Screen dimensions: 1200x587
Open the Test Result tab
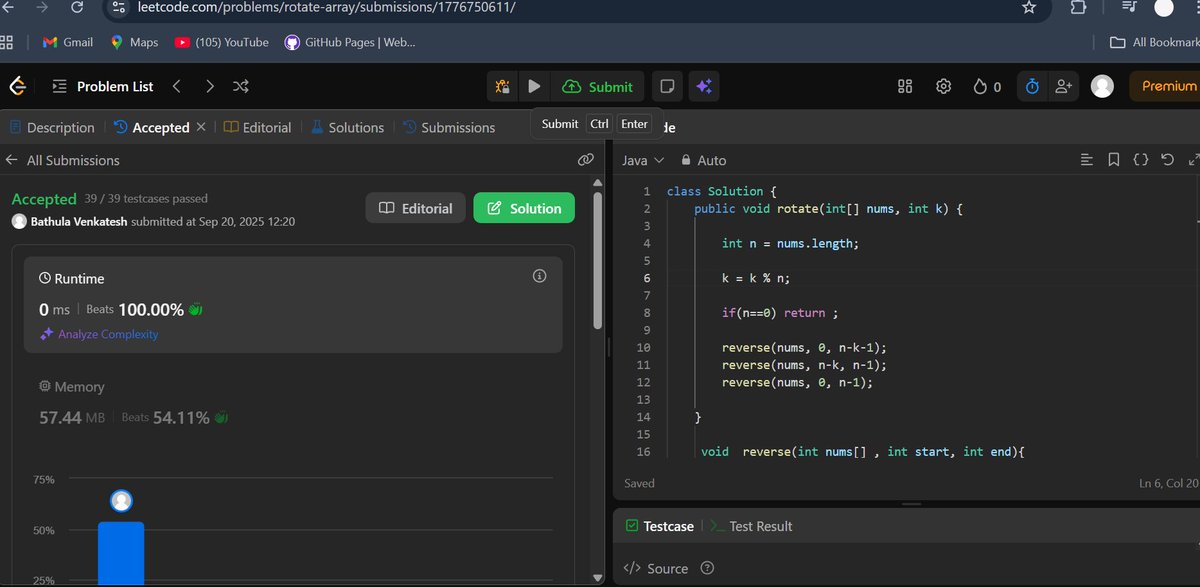click(x=751, y=526)
